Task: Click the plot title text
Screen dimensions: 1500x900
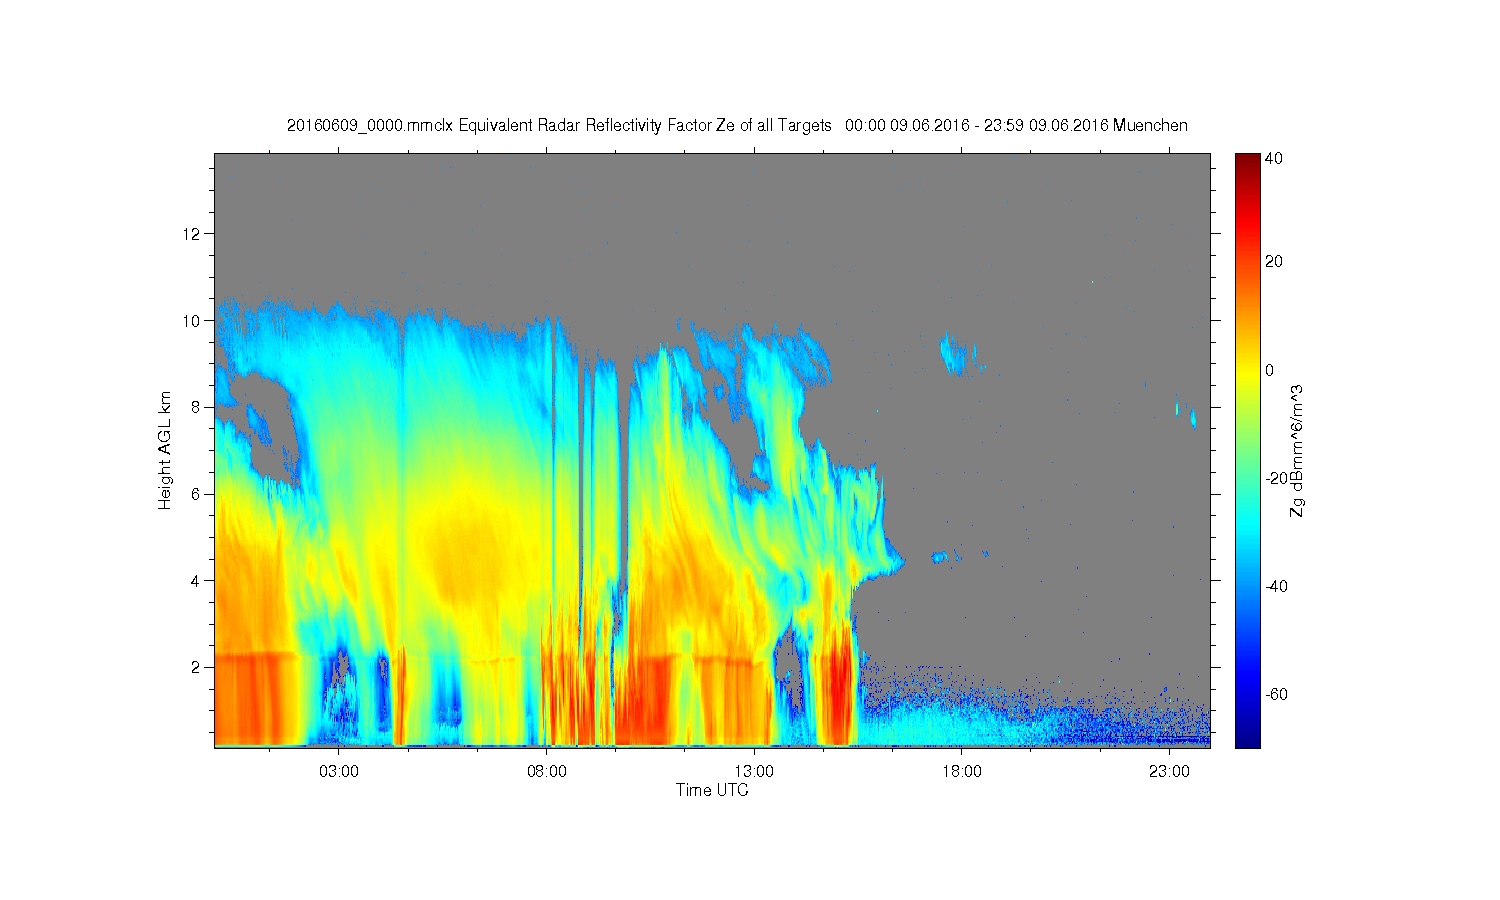Action: tap(737, 125)
